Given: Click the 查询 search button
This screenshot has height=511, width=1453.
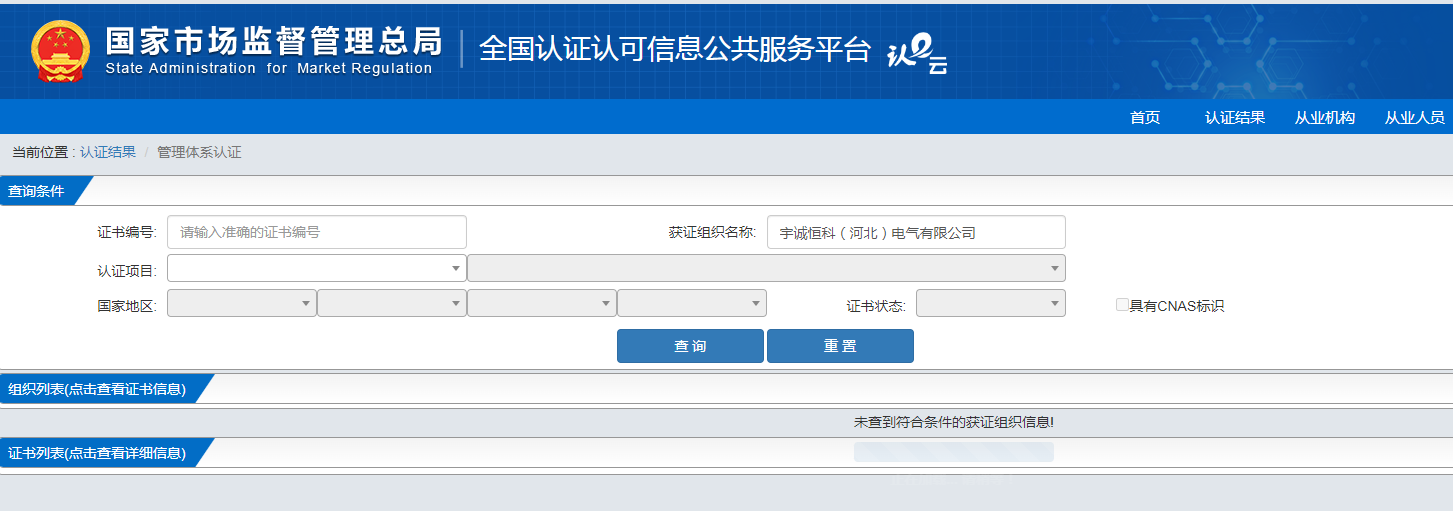Looking at the screenshot, I should [690, 346].
